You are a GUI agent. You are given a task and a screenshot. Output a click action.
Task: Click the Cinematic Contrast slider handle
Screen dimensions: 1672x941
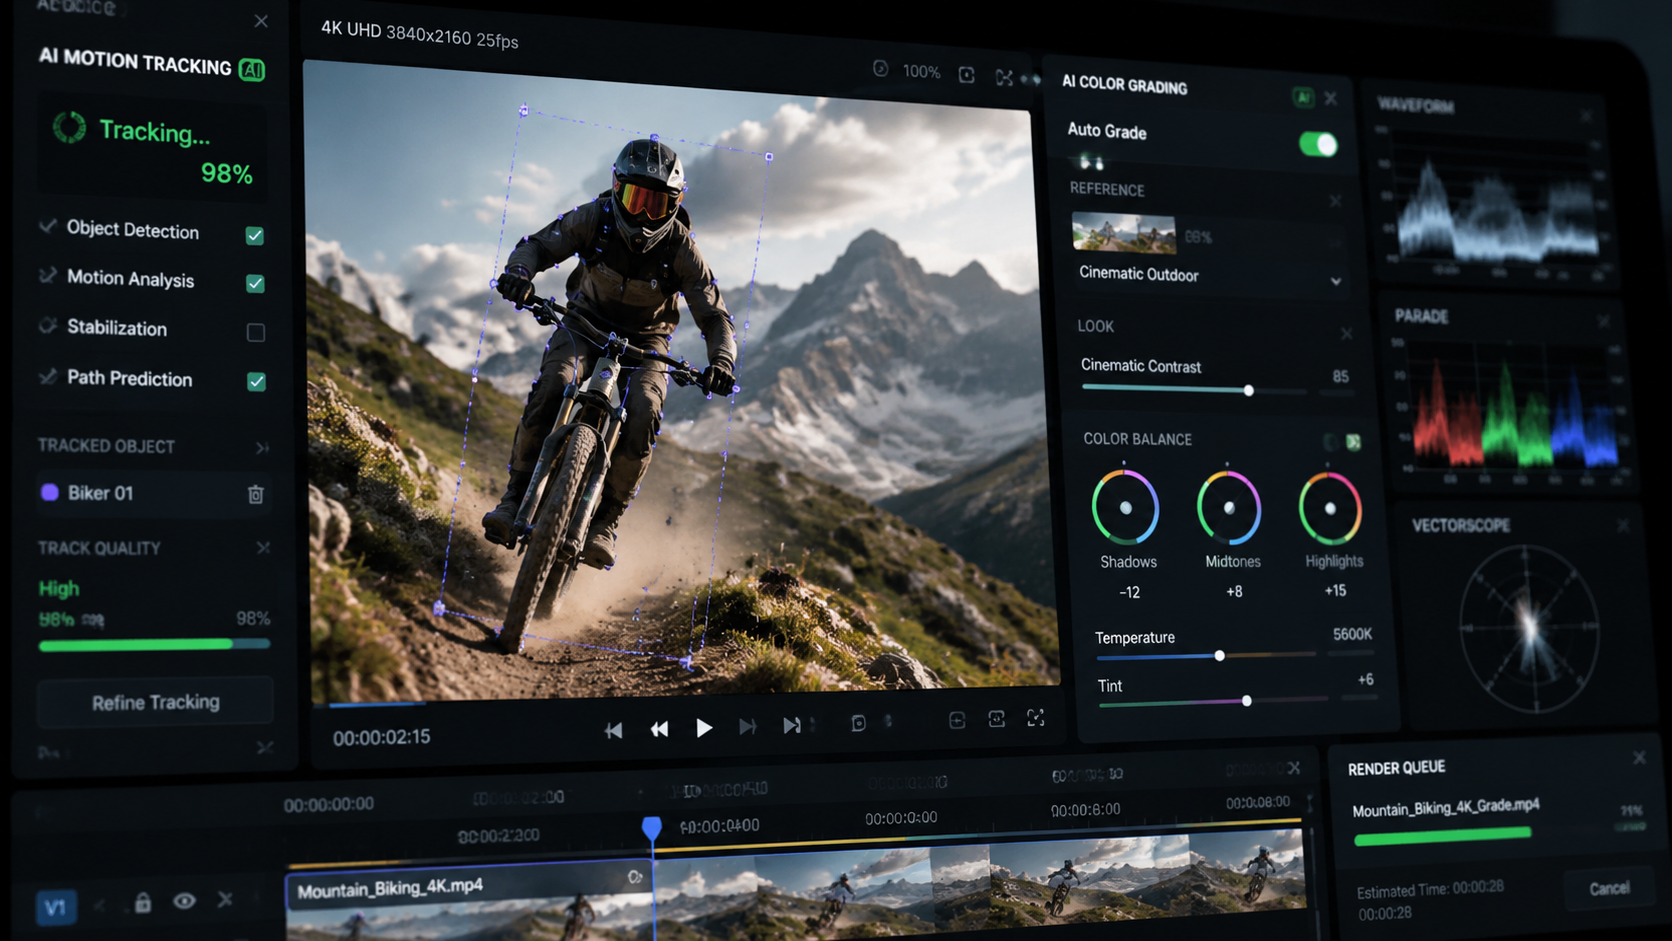pos(1249,390)
